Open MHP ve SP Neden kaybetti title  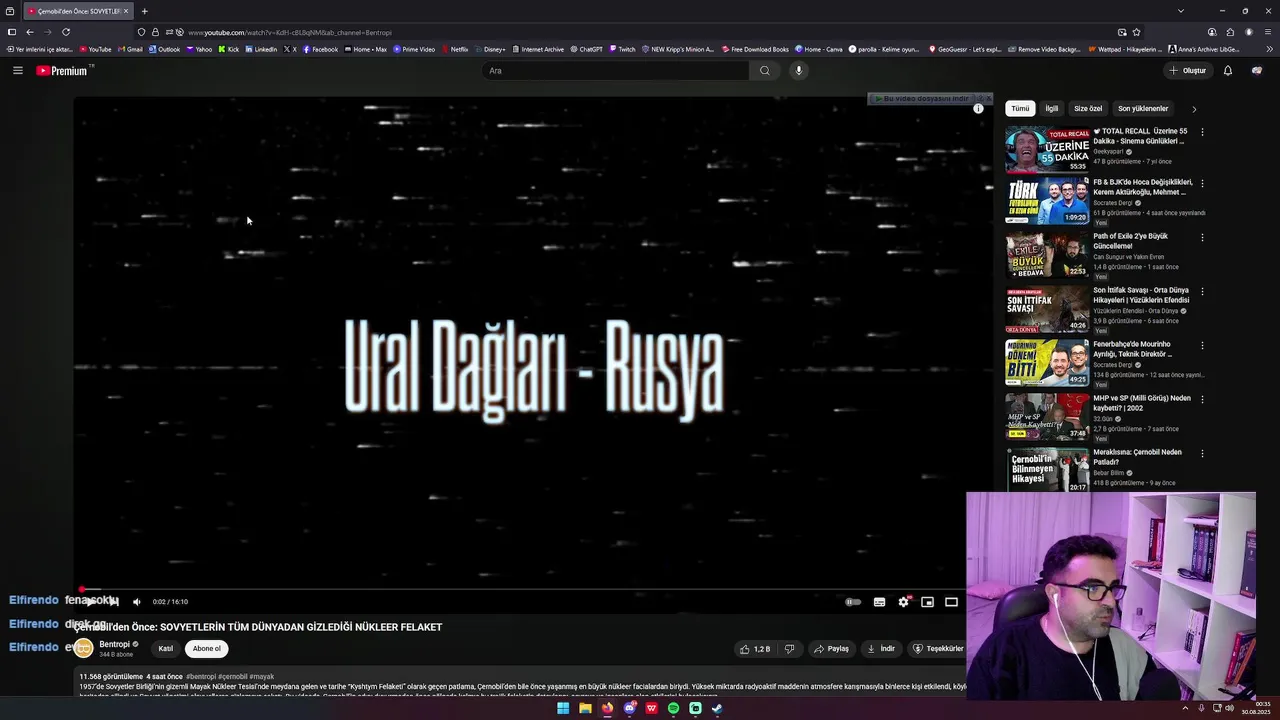(x=1142, y=403)
